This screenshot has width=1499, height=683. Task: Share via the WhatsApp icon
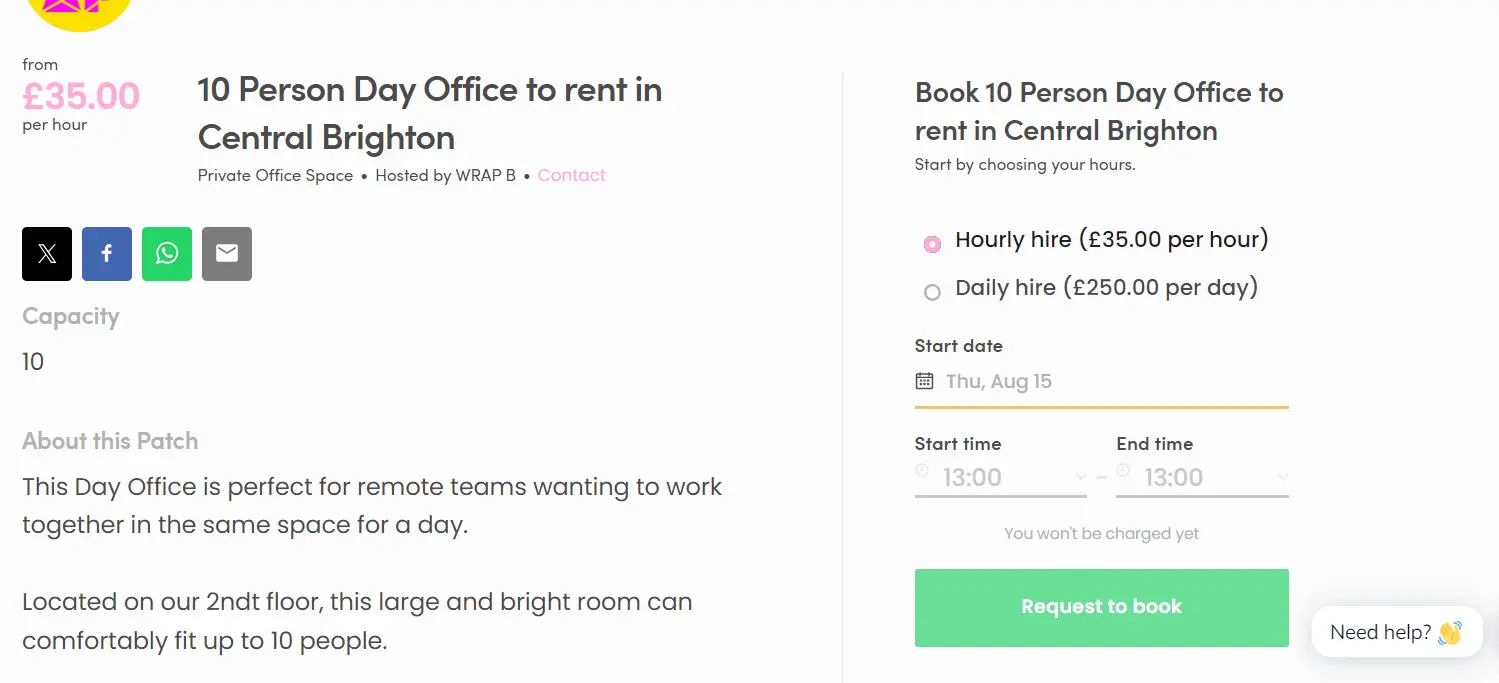tap(167, 254)
